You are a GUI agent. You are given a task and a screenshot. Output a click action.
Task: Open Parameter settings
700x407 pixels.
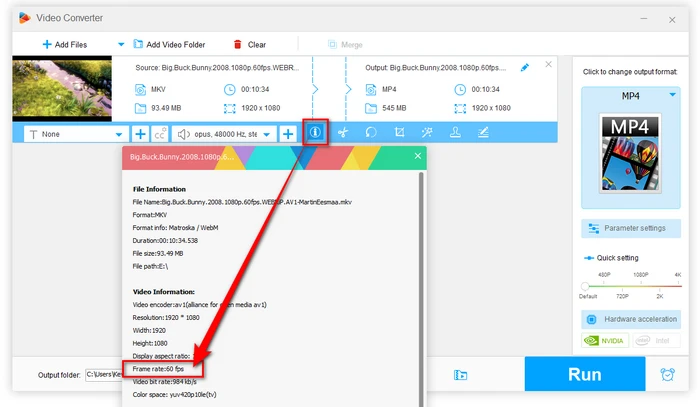pyautogui.click(x=629, y=228)
